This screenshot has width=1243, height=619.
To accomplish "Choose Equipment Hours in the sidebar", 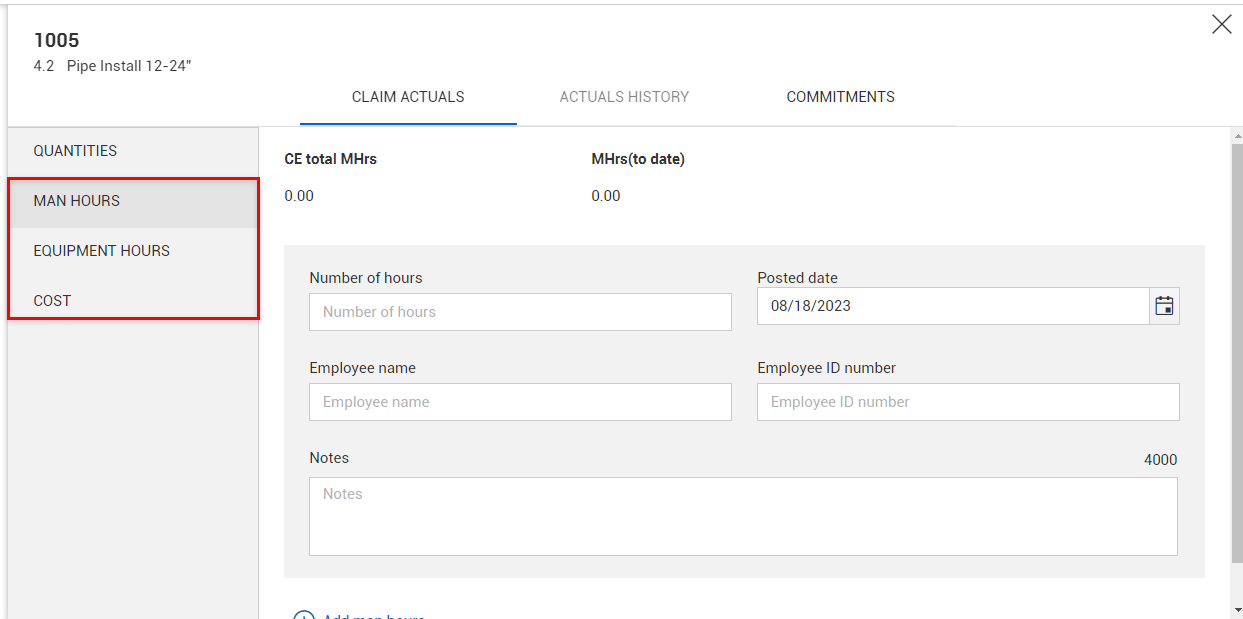I will [x=102, y=251].
